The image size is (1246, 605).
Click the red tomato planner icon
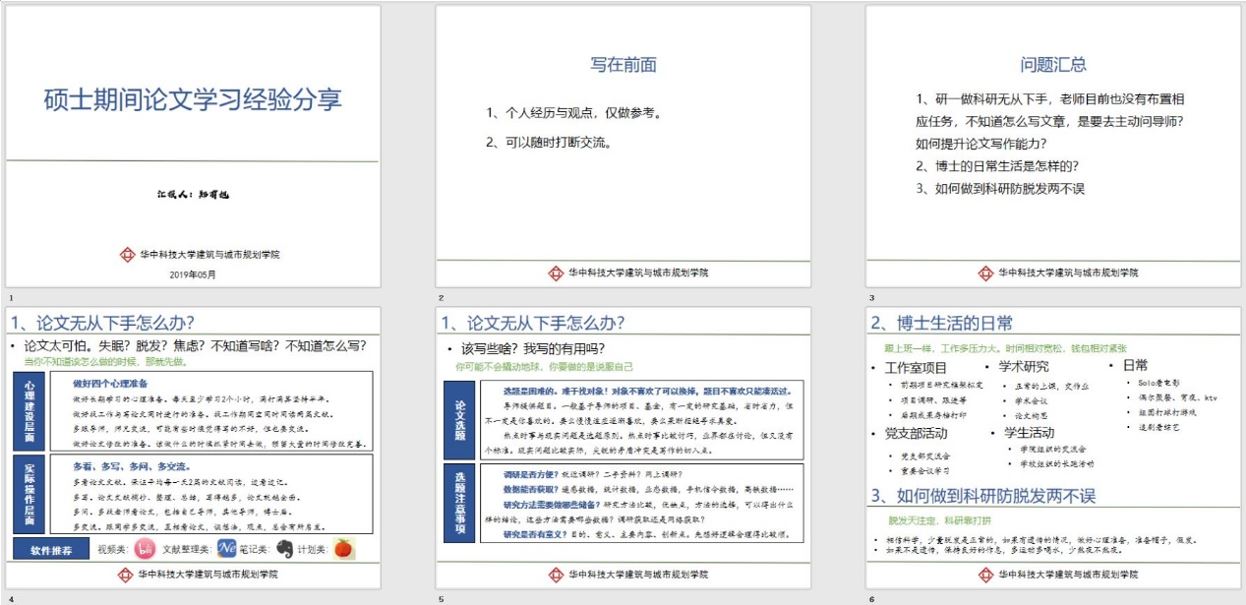(343, 548)
